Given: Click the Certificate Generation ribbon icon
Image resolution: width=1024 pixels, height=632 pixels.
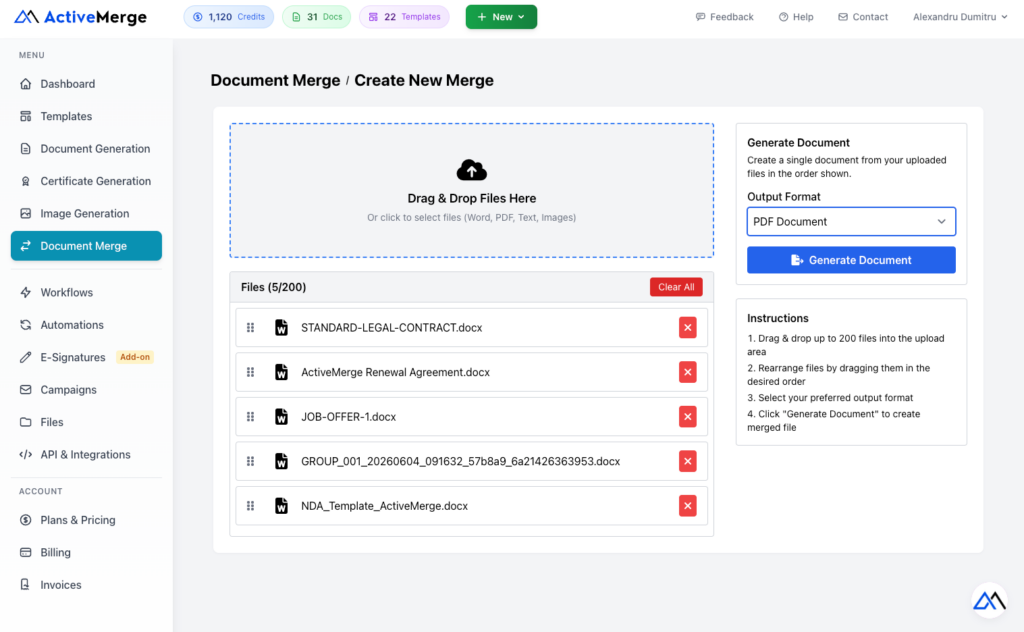Looking at the screenshot, I should (x=25, y=181).
